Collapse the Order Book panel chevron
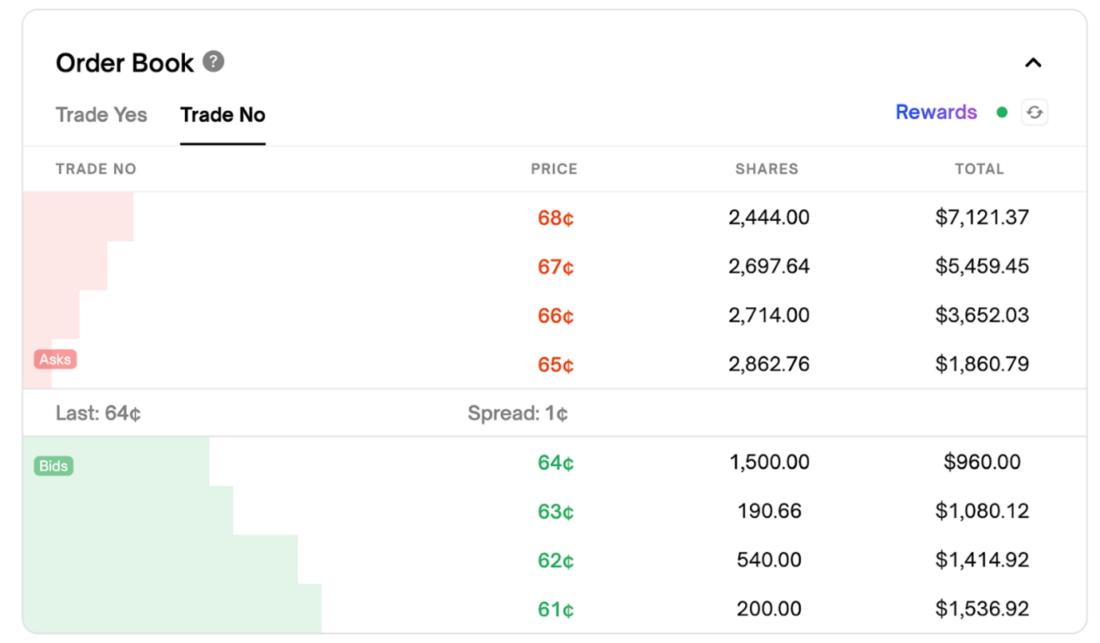1100x643 pixels. coord(1033,63)
